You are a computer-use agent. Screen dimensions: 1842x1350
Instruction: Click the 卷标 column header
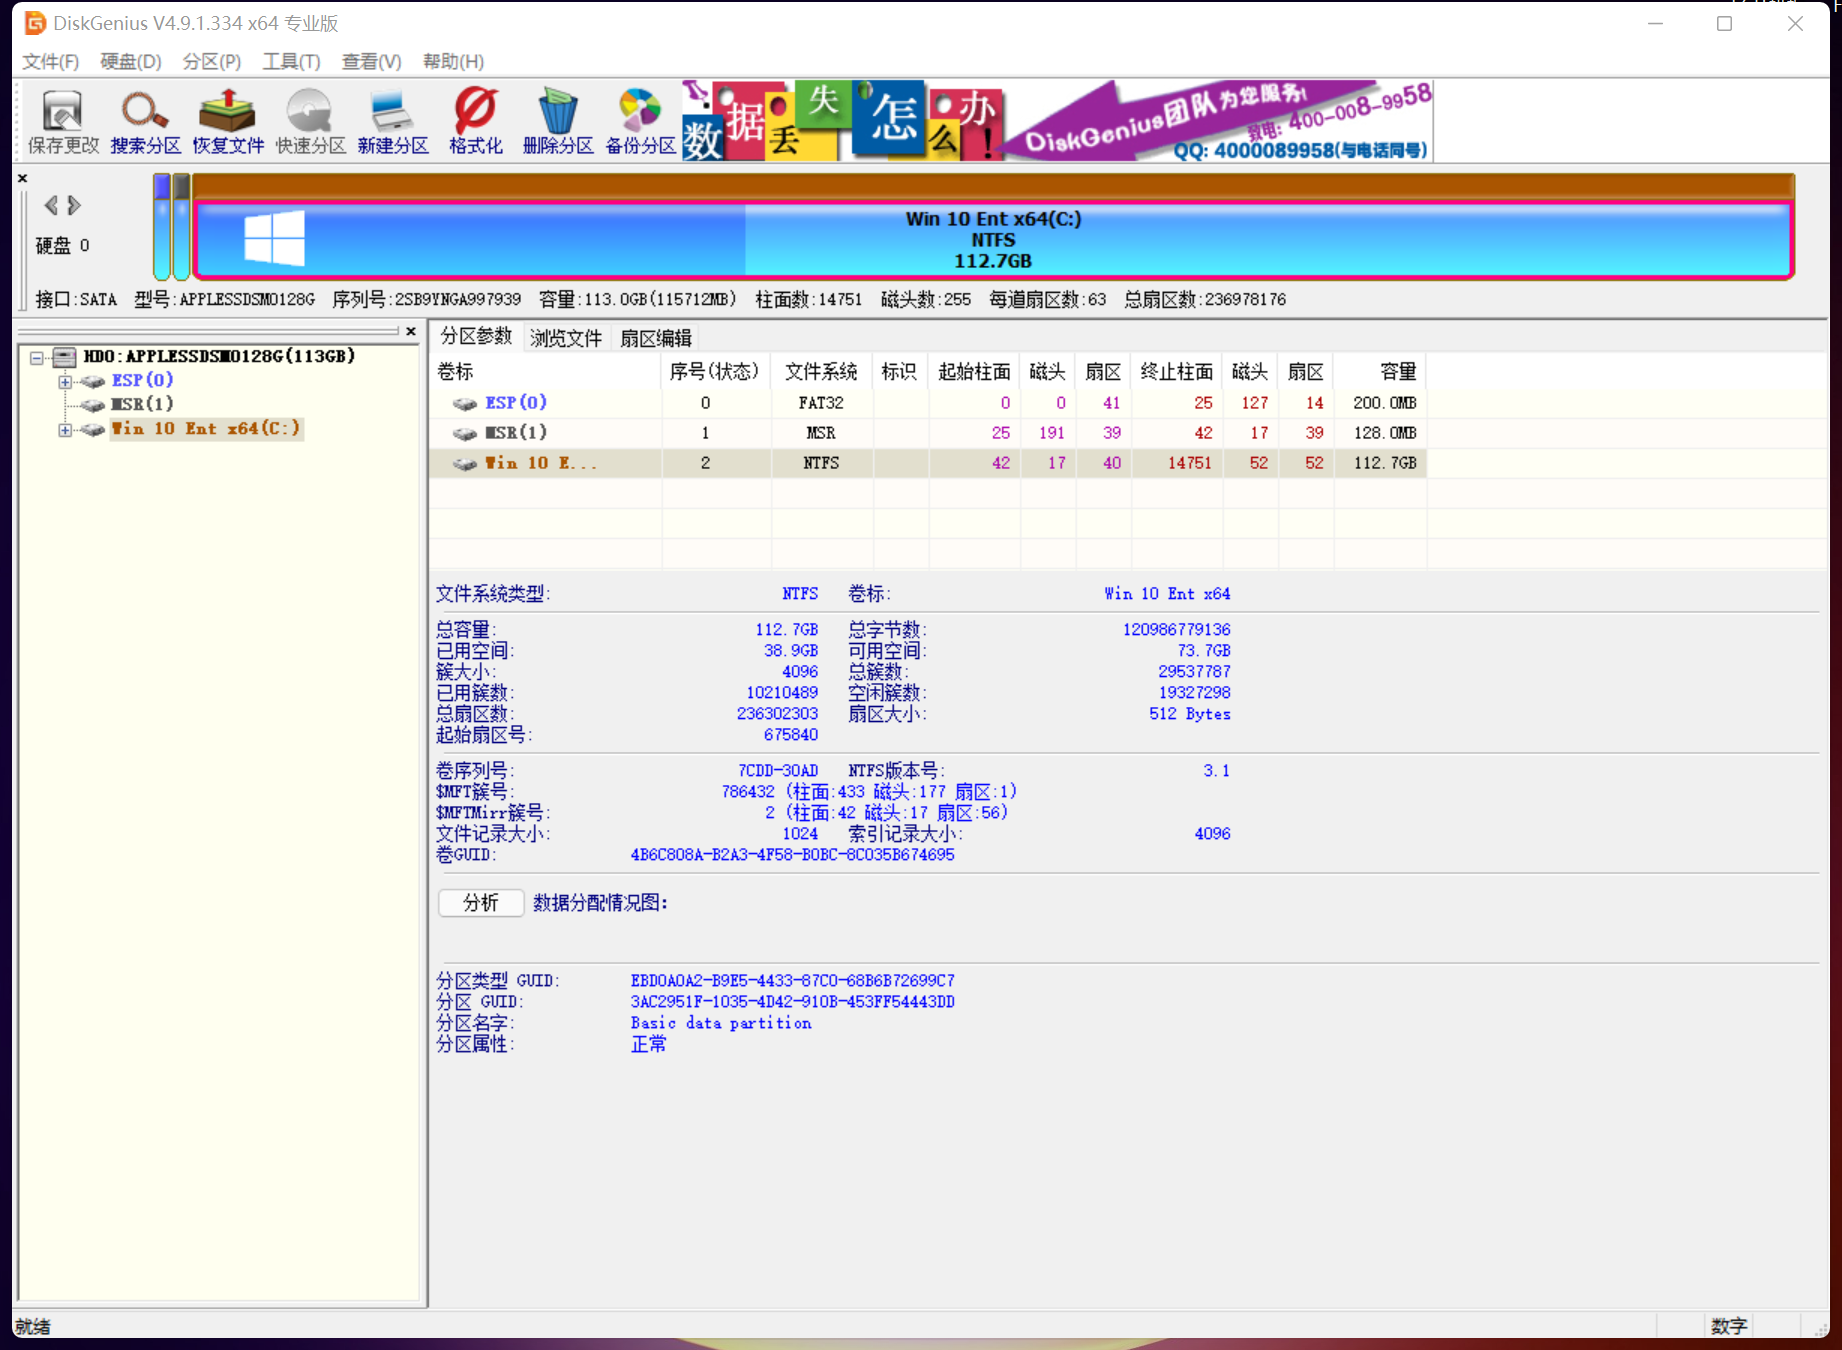point(546,372)
